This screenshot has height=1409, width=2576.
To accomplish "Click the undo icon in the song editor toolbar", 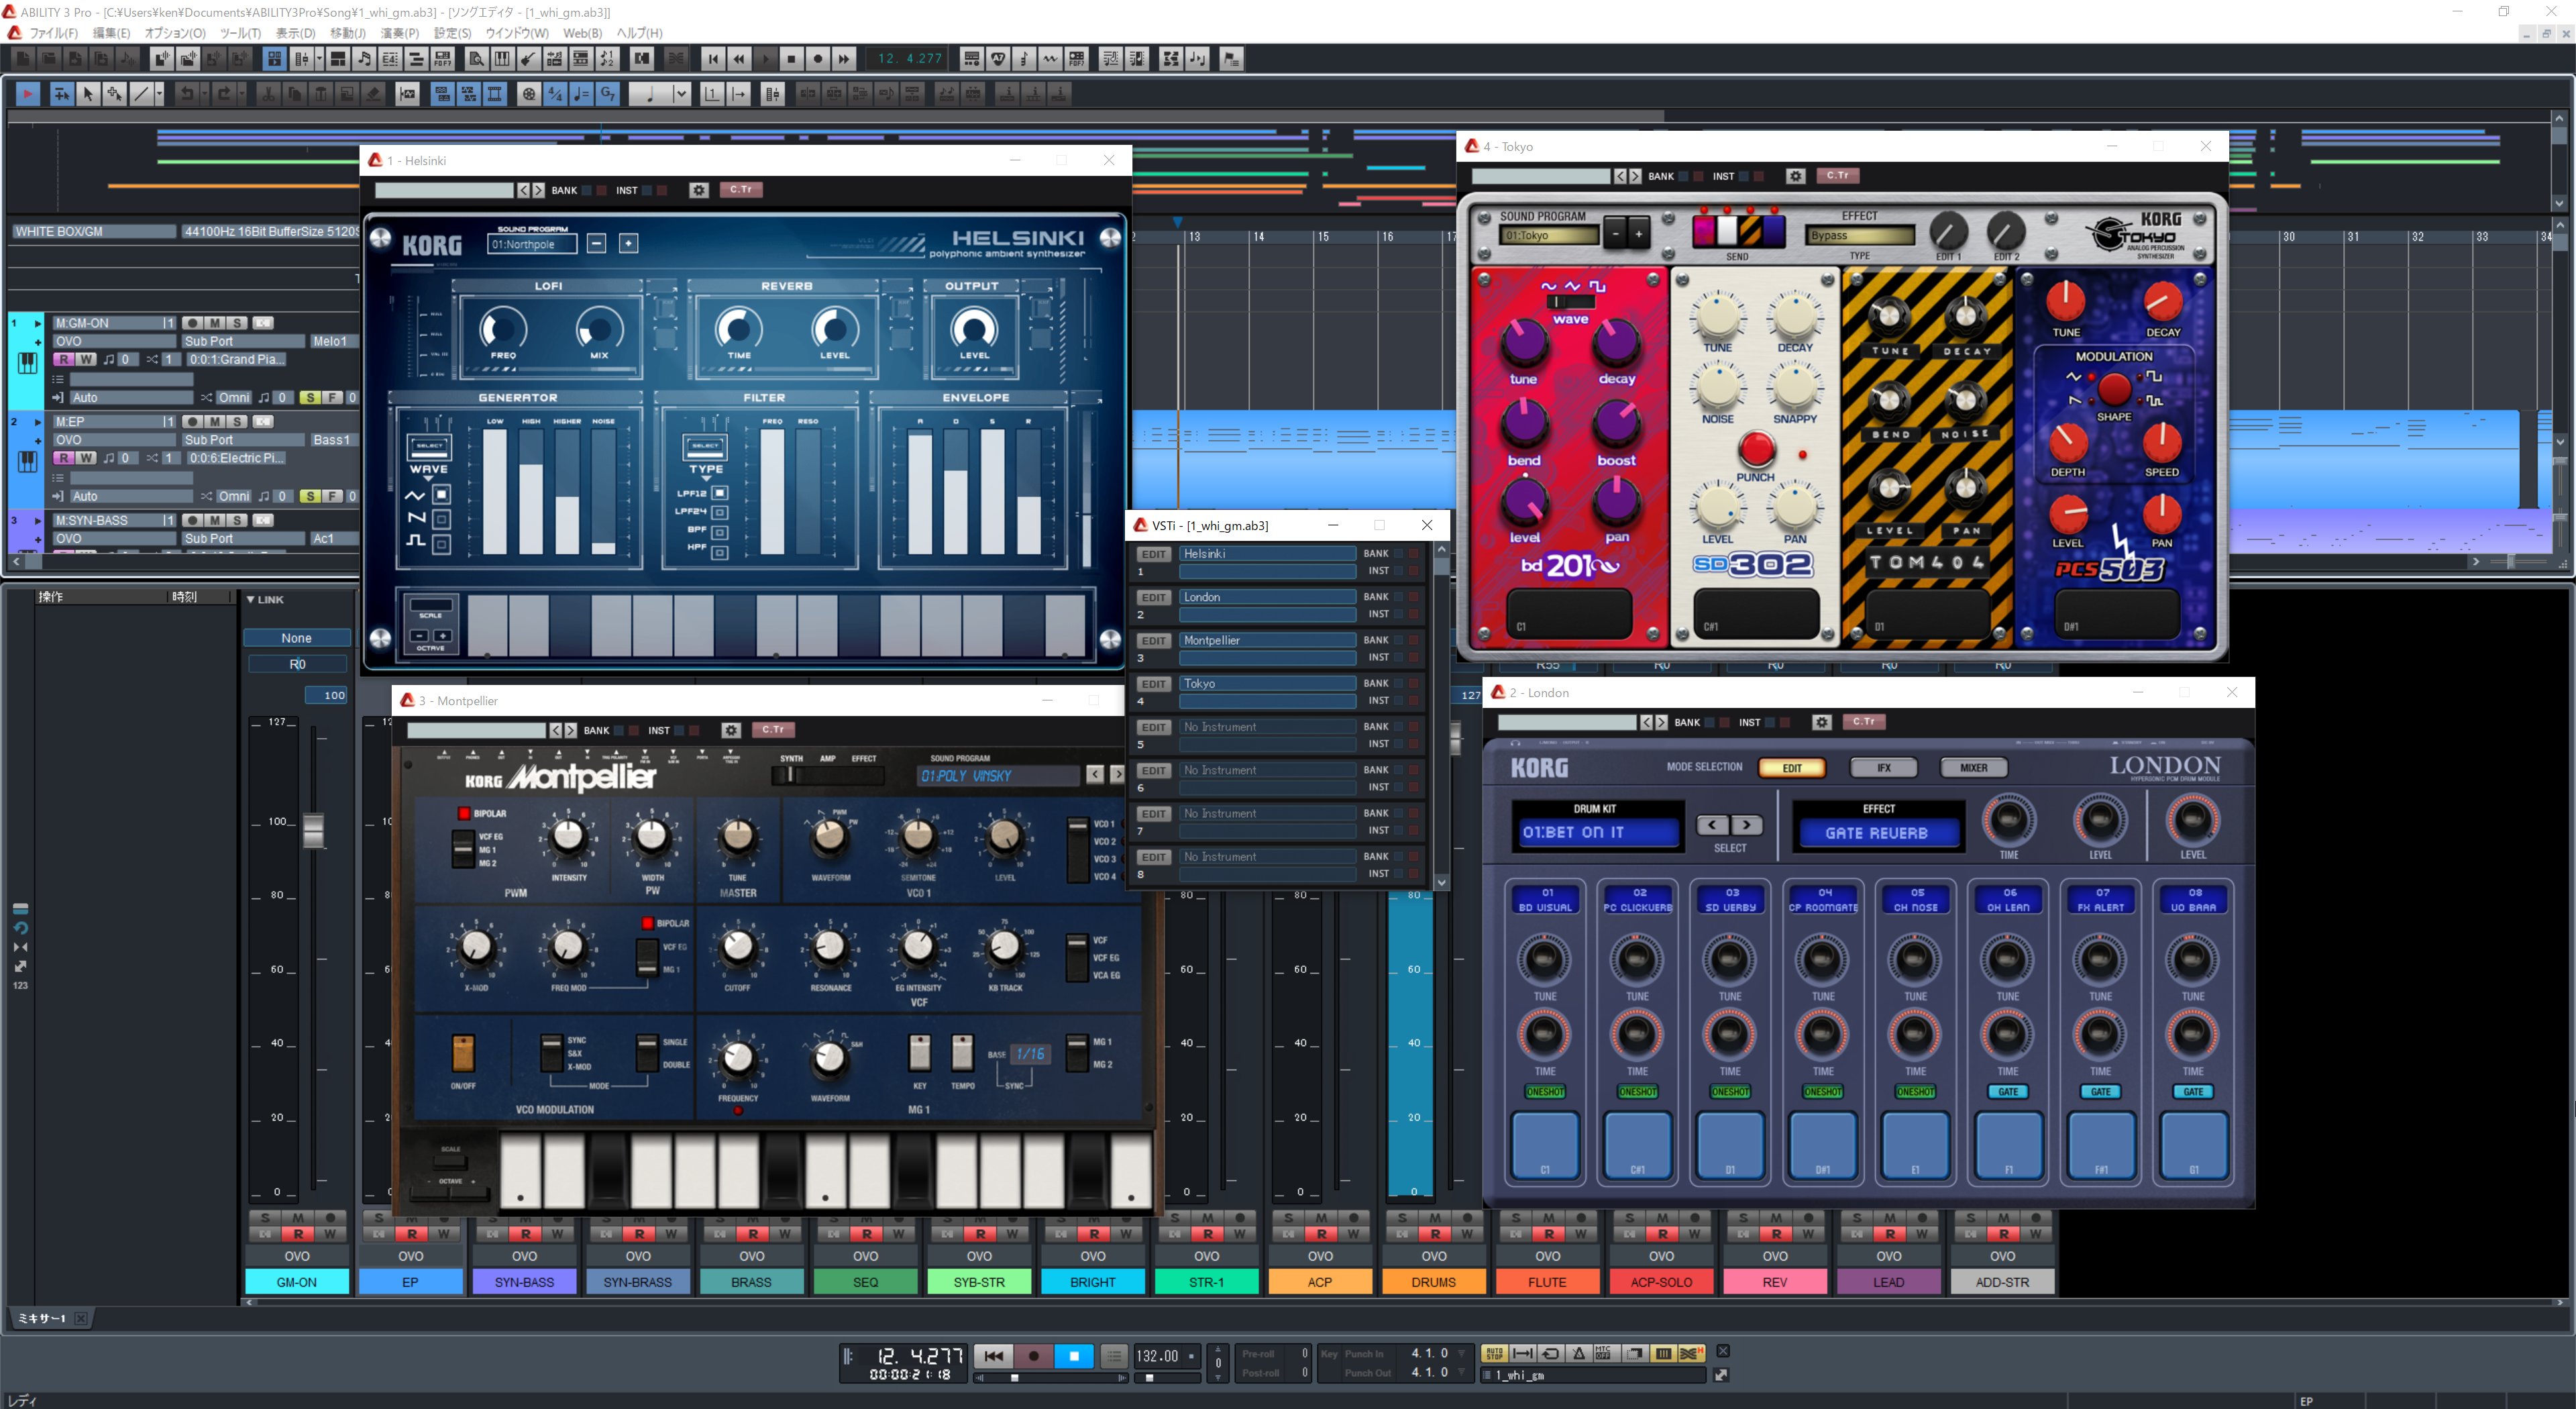I will (186, 94).
